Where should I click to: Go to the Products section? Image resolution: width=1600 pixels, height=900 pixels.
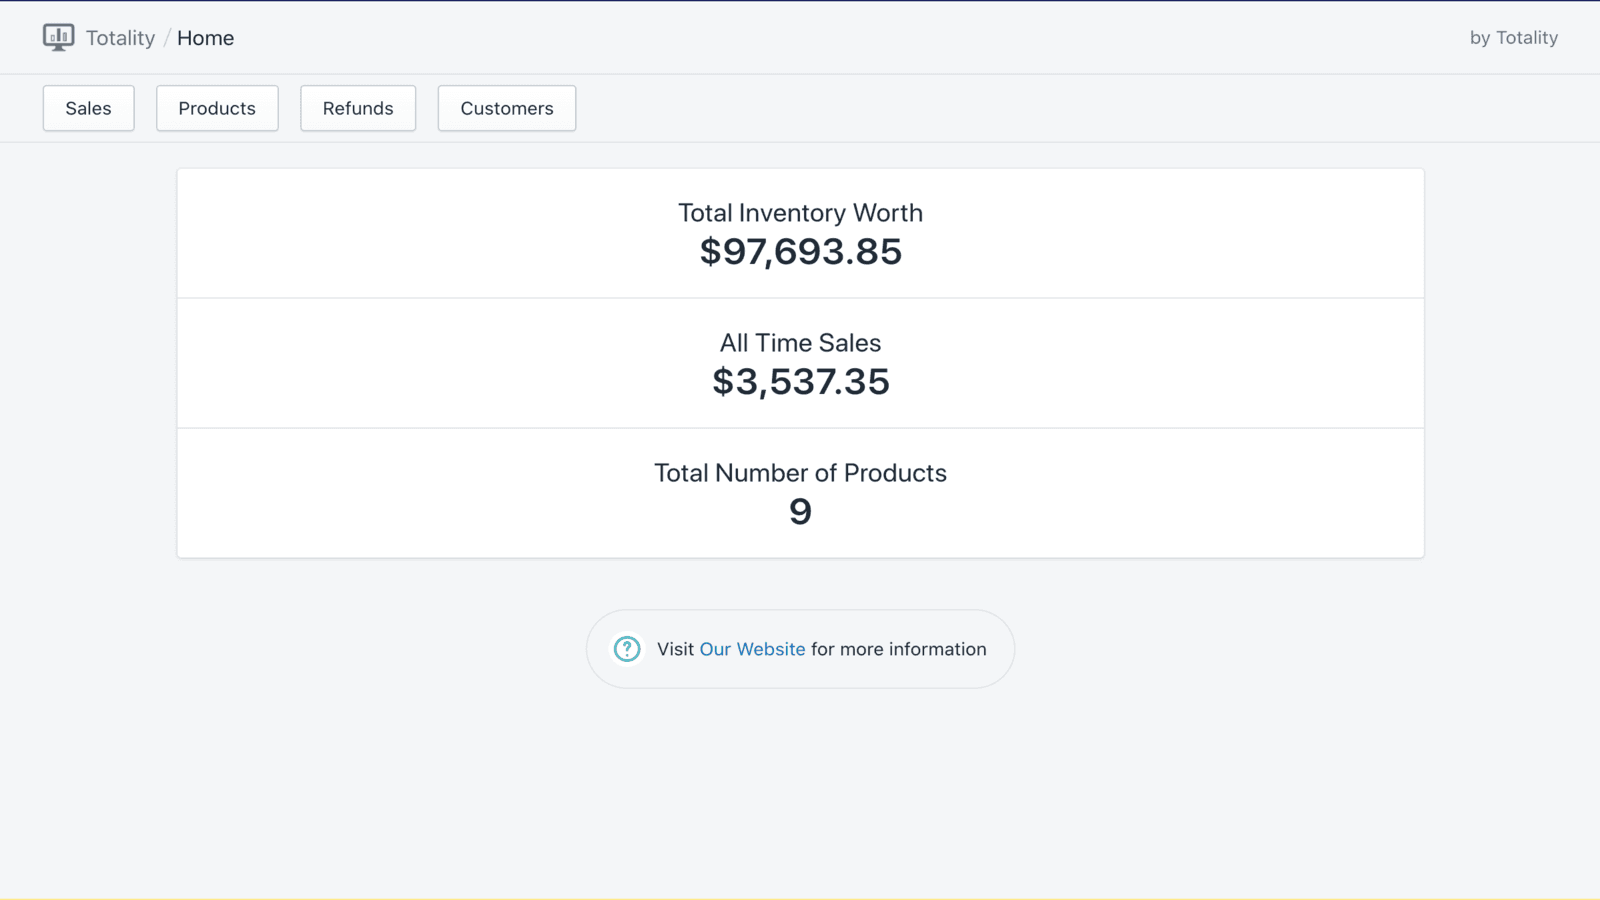click(x=217, y=108)
